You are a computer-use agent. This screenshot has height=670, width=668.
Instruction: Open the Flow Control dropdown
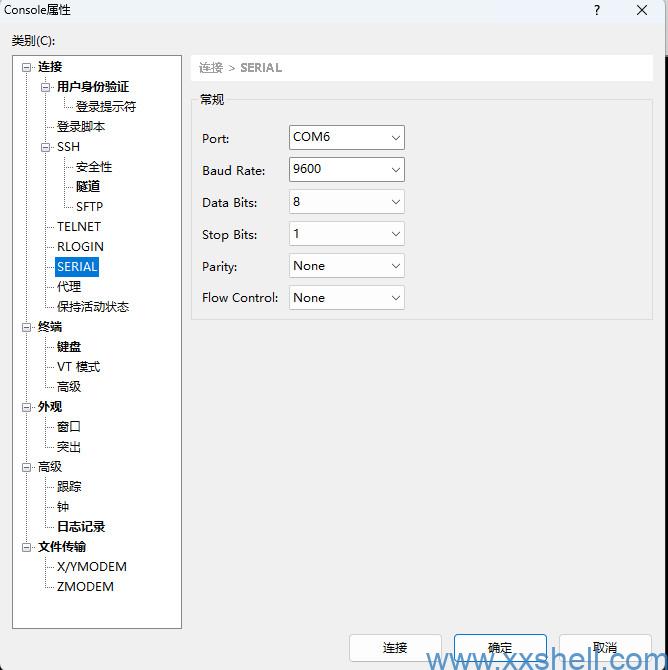(x=346, y=298)
